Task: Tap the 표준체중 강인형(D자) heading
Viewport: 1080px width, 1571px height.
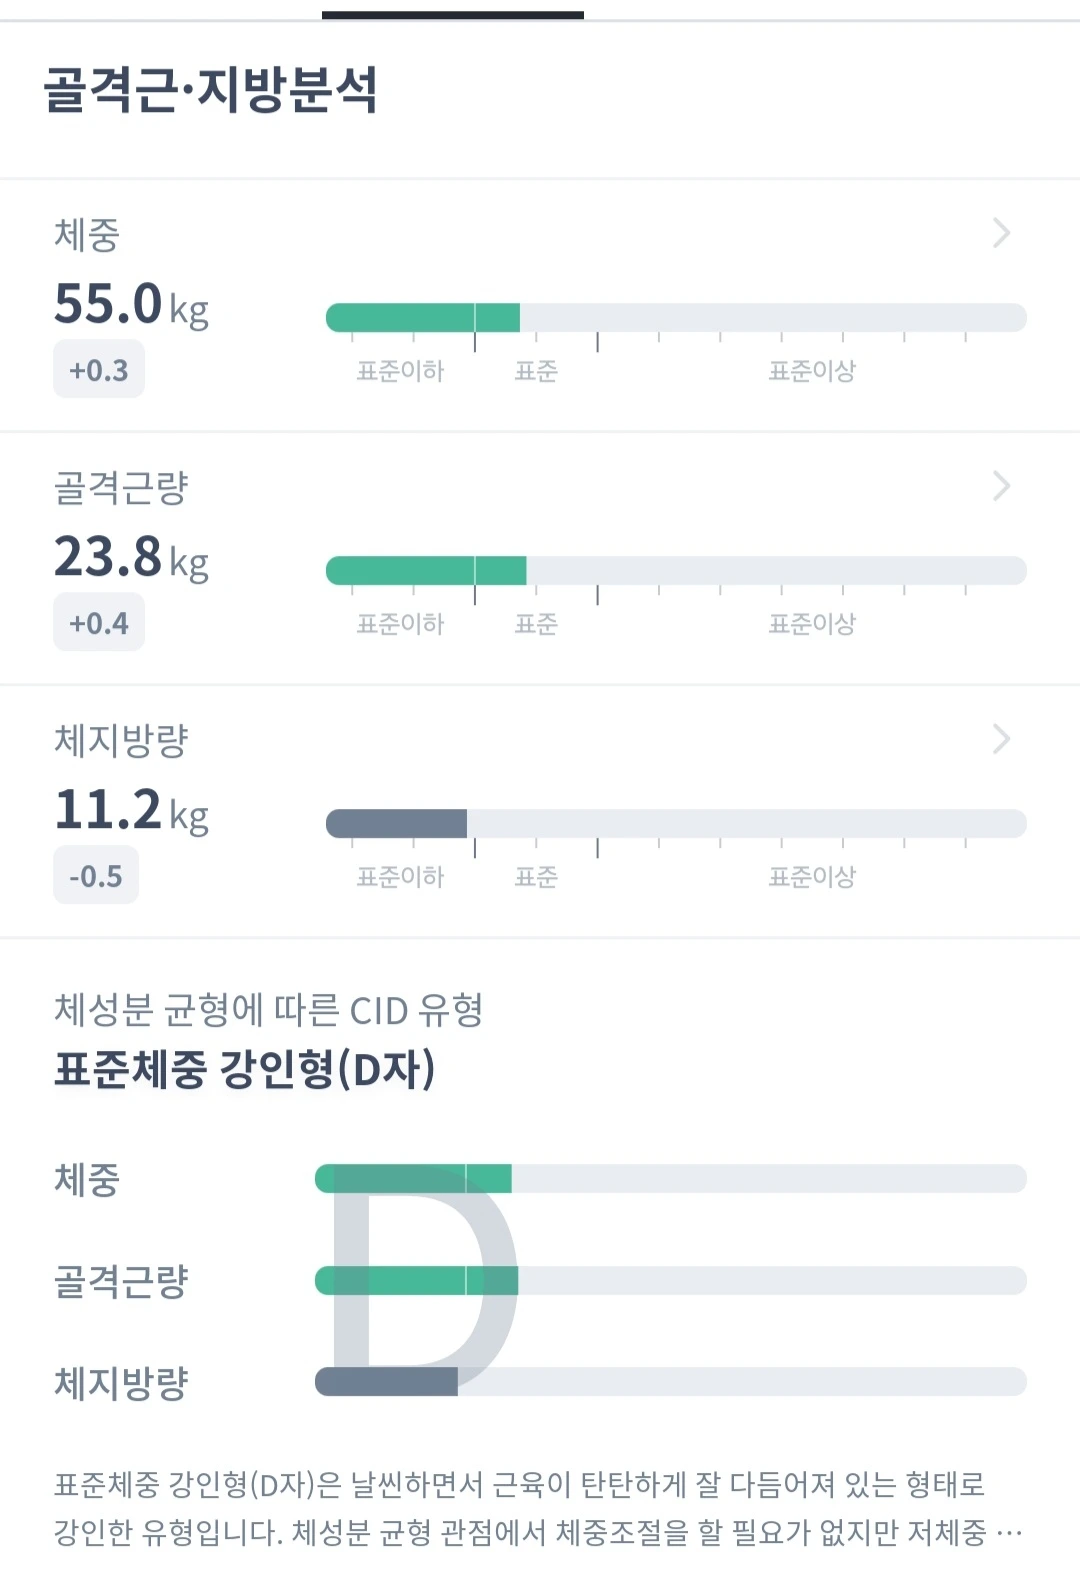Action: 245,1069
